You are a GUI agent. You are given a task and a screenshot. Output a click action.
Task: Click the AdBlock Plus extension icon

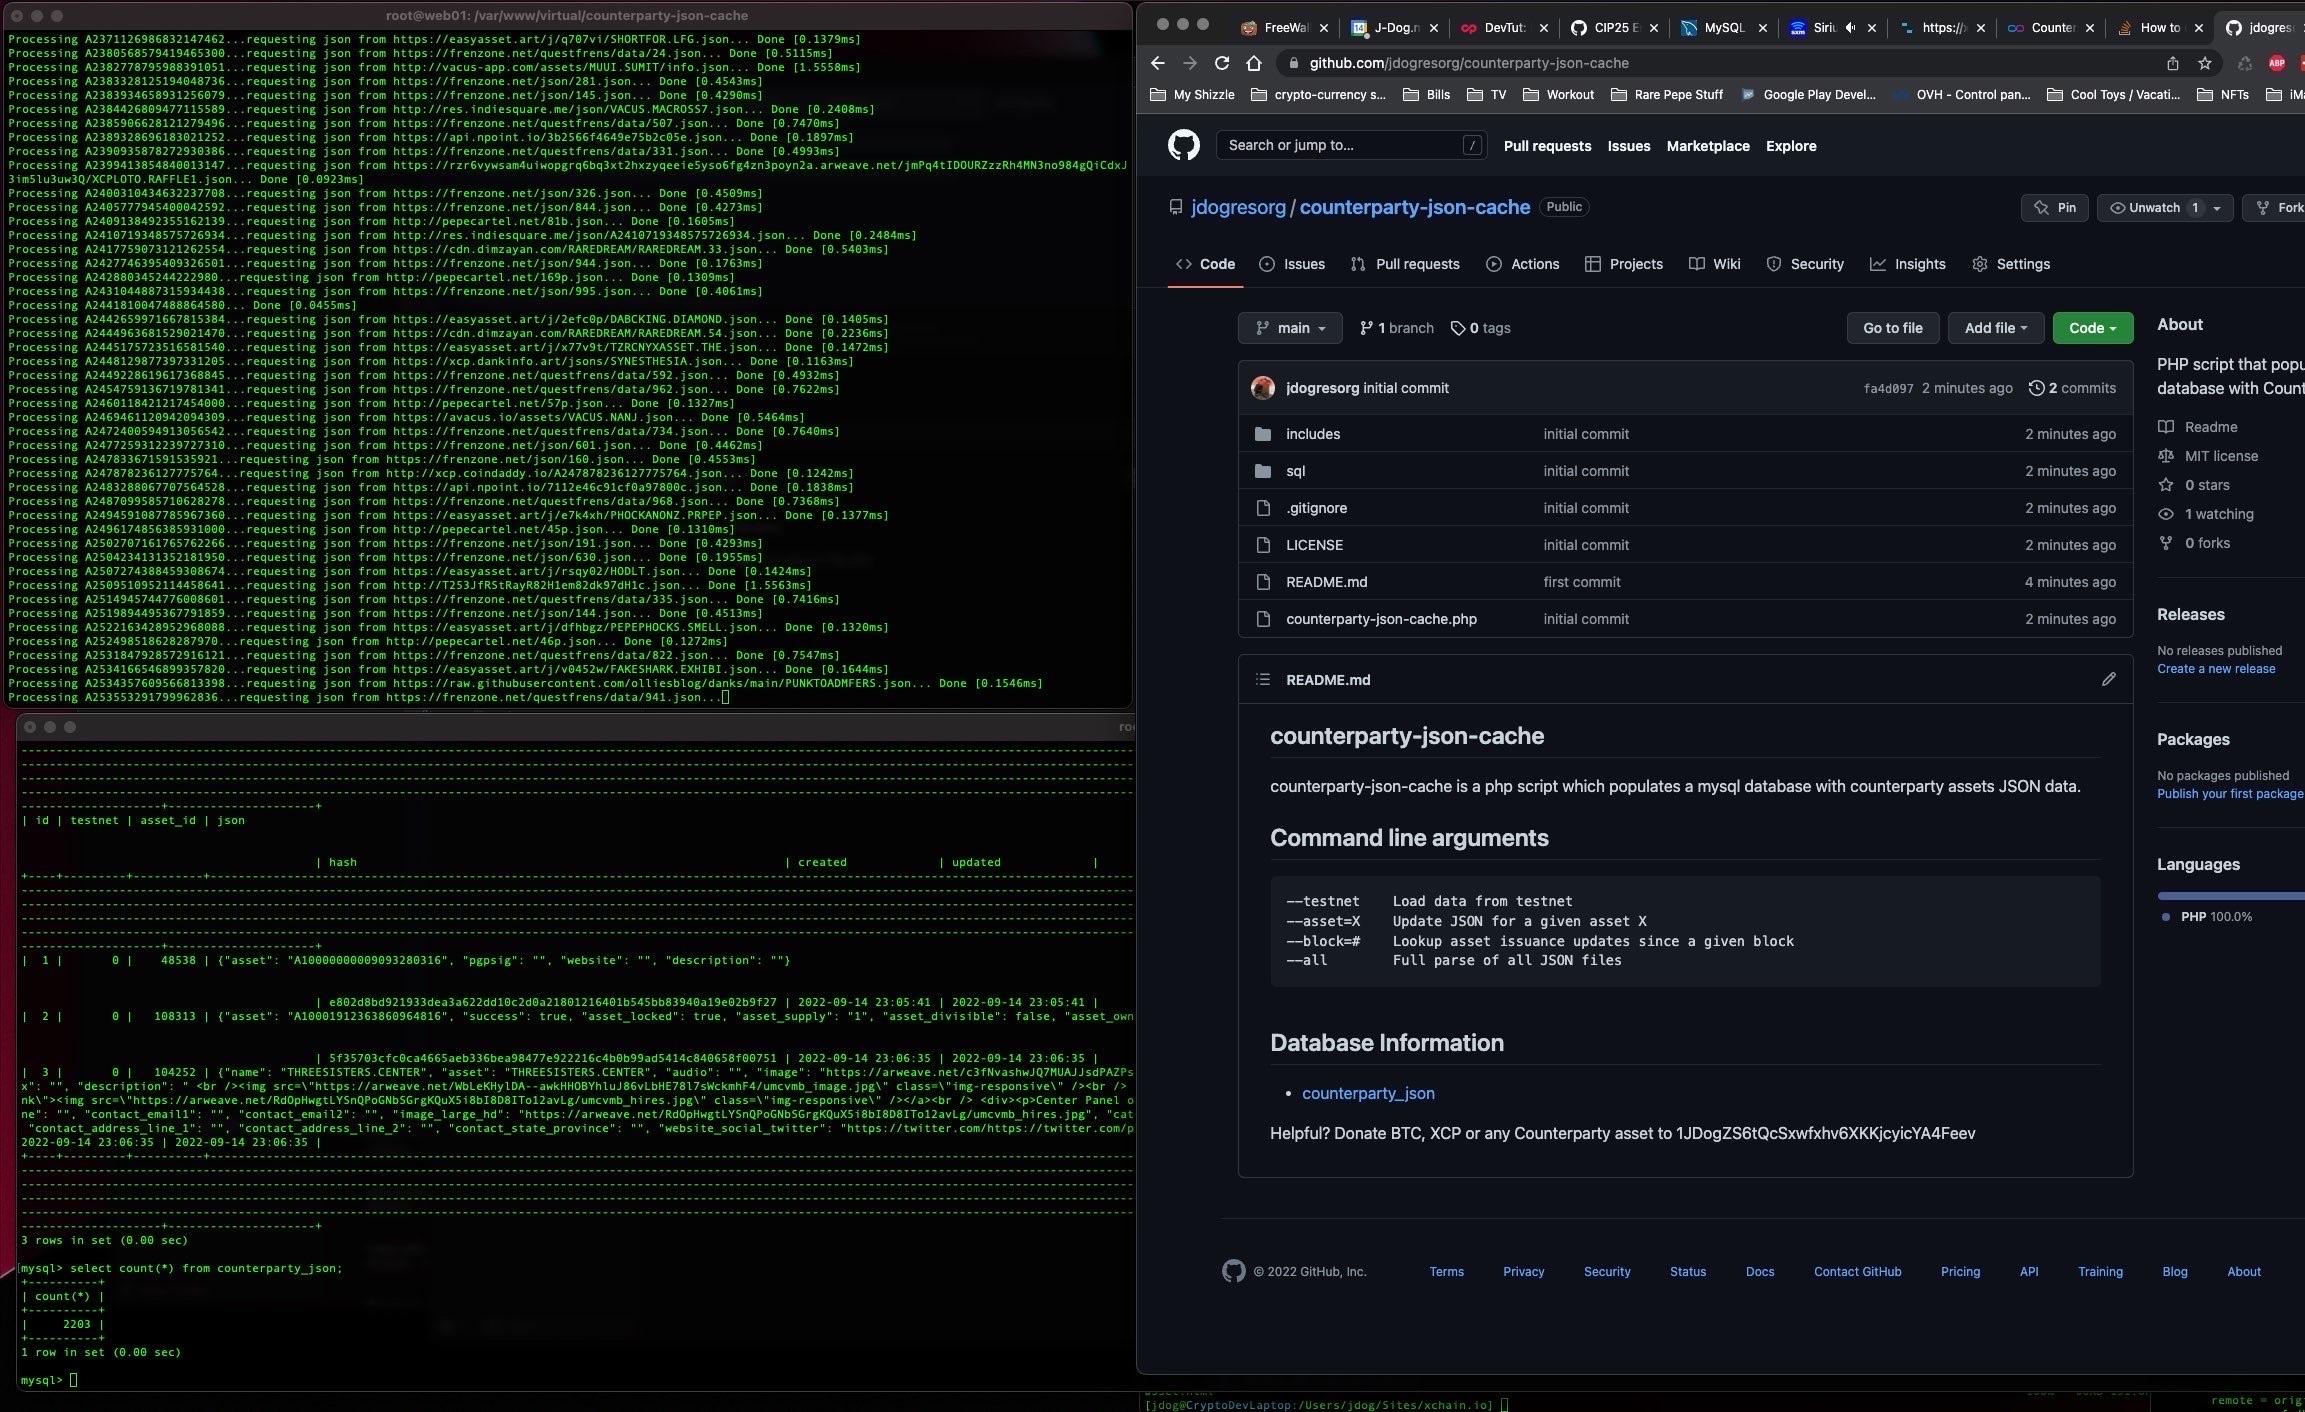coord(2277,63)
